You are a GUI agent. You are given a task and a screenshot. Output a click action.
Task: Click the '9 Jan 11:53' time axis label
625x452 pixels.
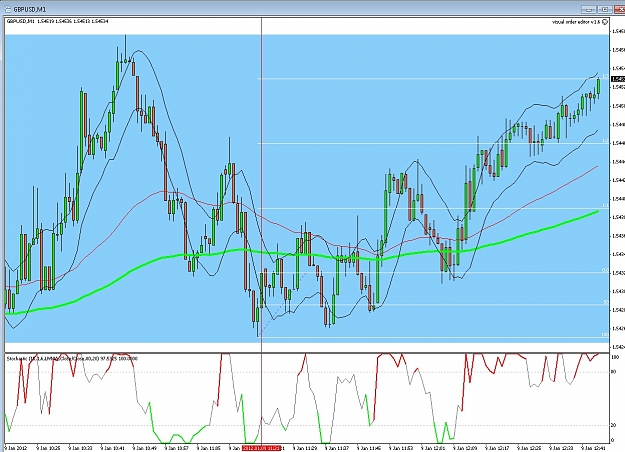(x=401, y=448)
